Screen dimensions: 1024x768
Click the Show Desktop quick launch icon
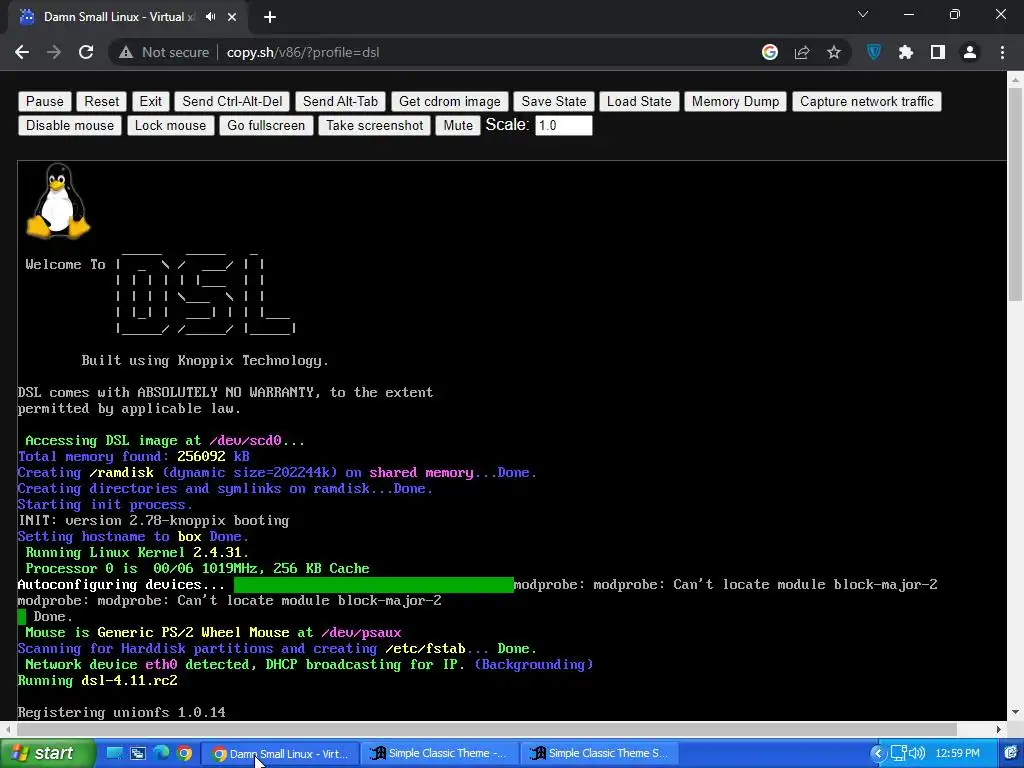click(x=114, y=754)
